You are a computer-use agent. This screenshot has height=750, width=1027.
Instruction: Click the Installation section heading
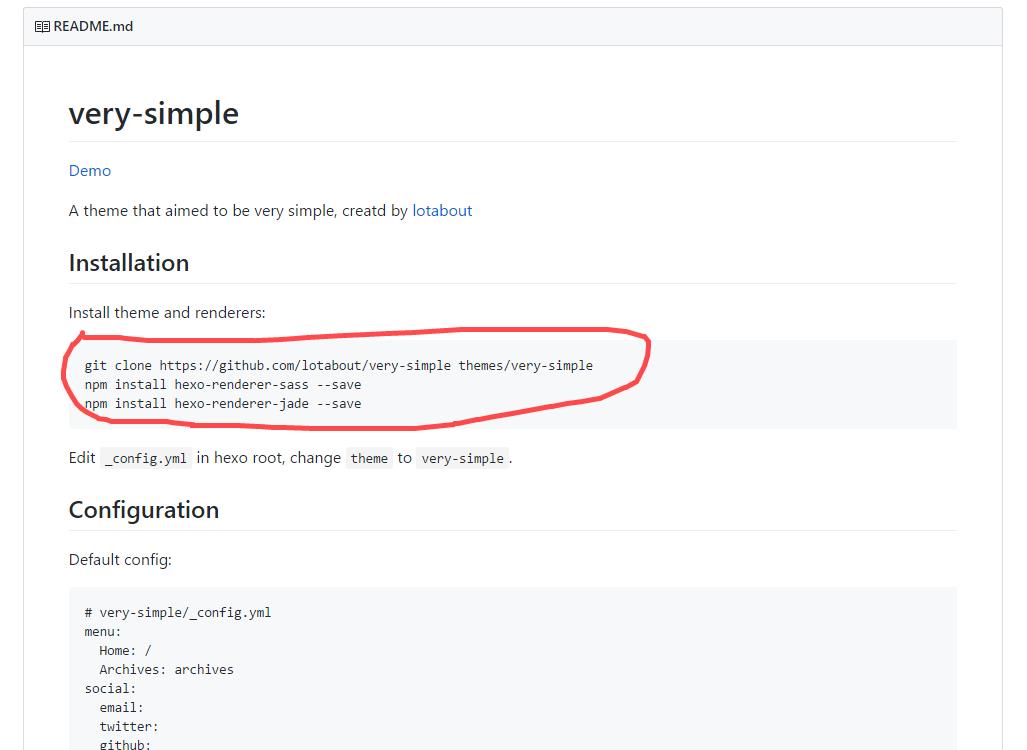(129, 263)
